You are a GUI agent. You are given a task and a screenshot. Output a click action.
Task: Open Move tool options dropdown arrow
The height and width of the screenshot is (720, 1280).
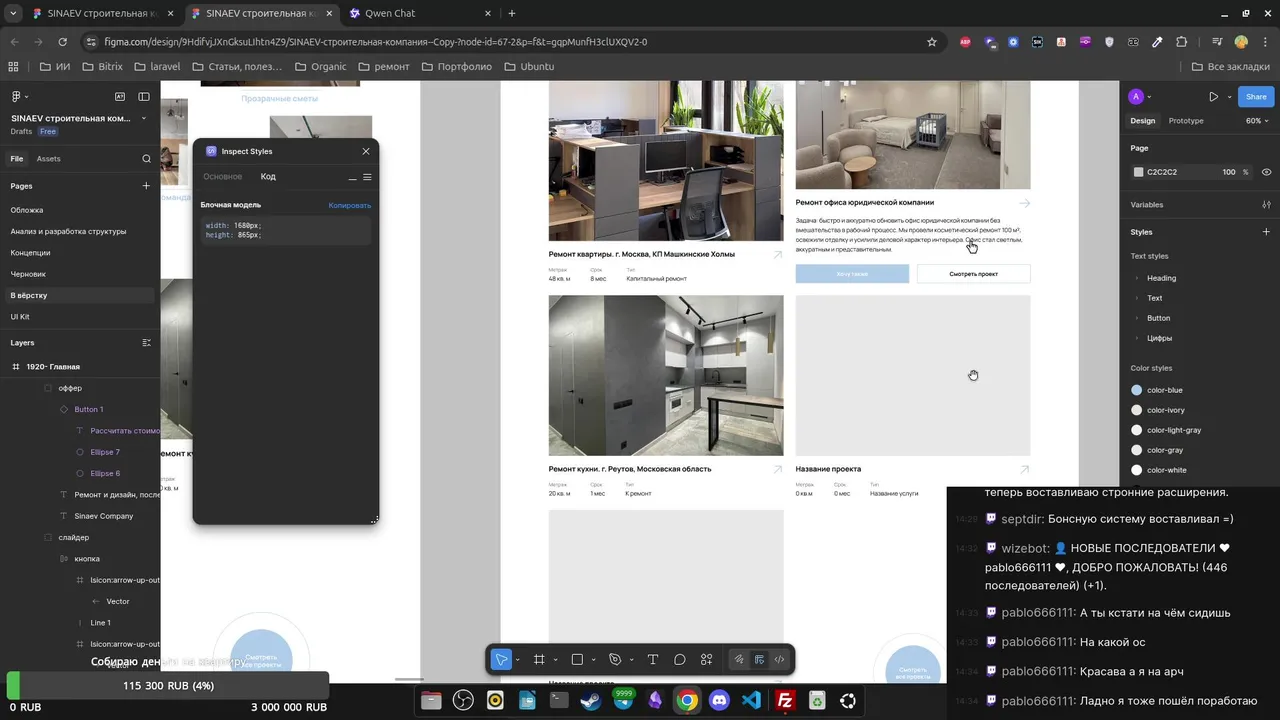(x=517, y=660)
